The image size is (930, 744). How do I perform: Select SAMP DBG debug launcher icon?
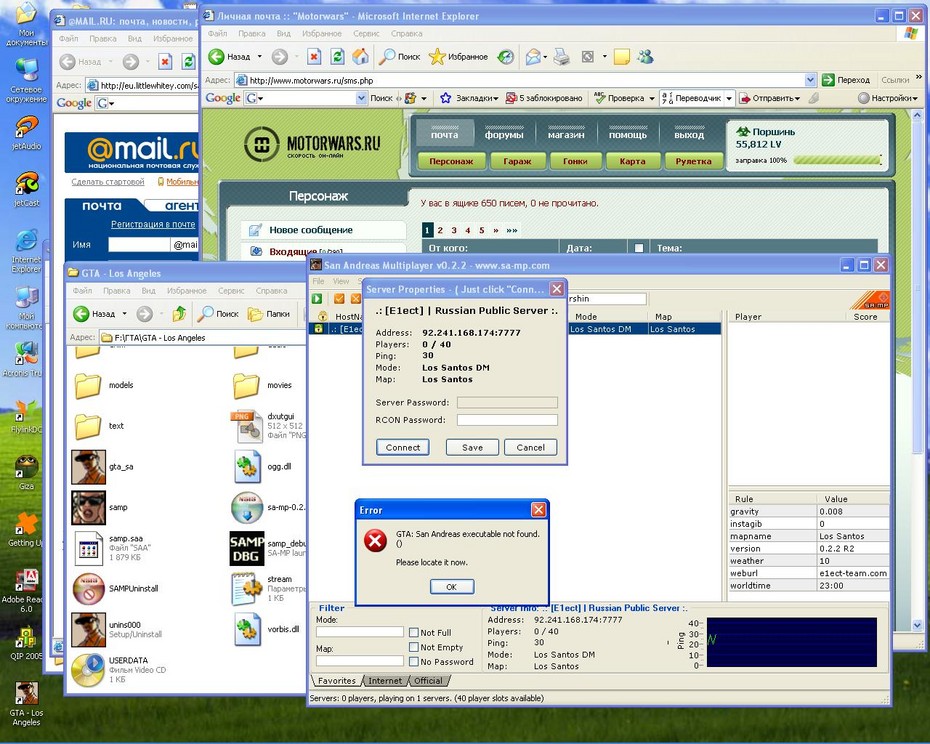247,548
